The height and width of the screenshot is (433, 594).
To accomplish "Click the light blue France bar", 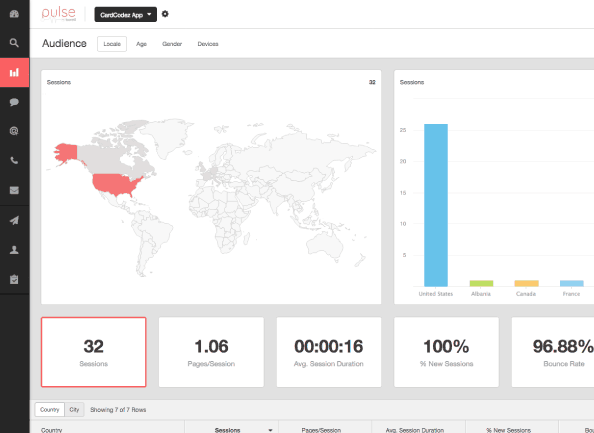I will (572, 283).
